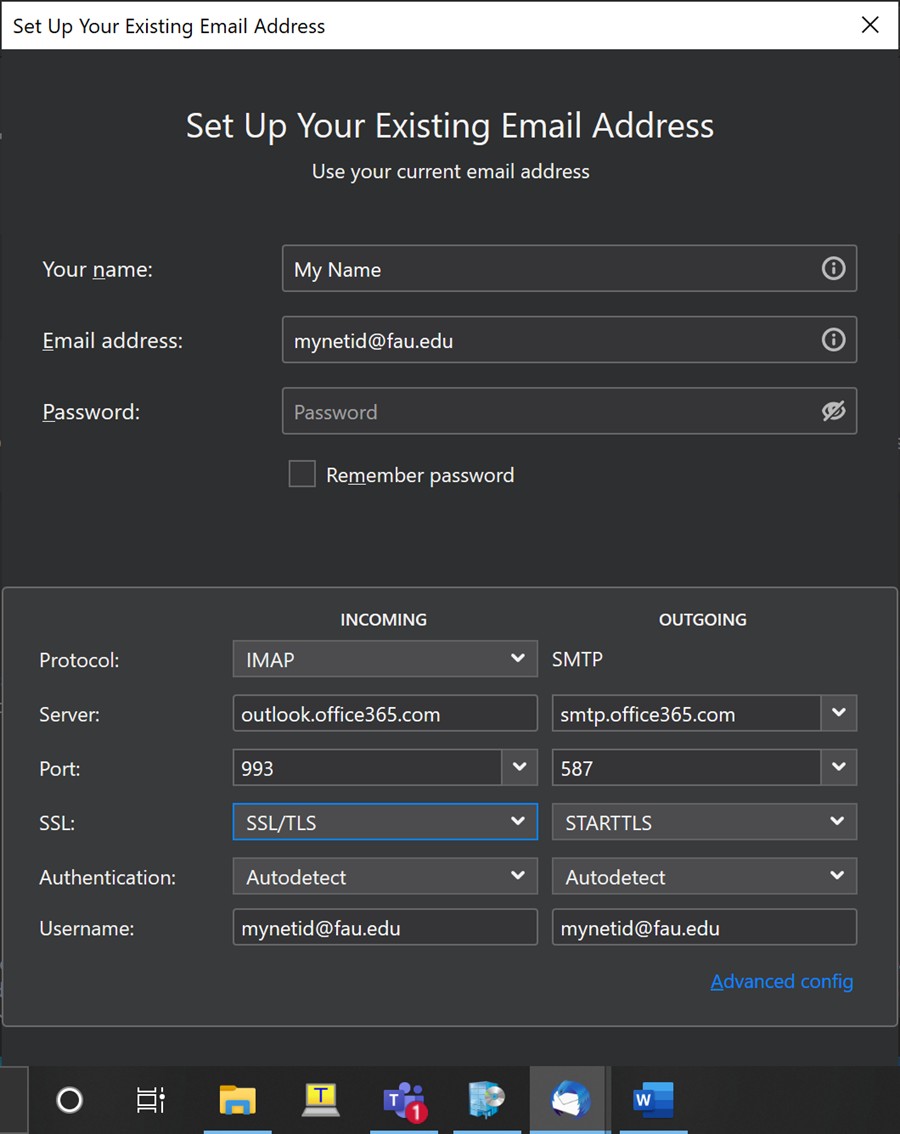Enable the Remember password checkbox
900x1134 pixels.
(302, 474)
